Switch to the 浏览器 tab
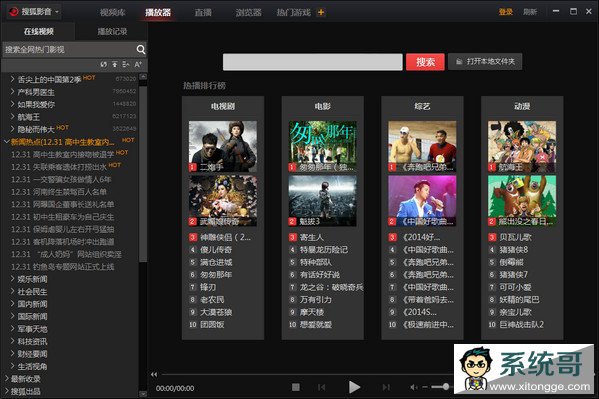Screen dimensions: 599x399 point(248,13)
